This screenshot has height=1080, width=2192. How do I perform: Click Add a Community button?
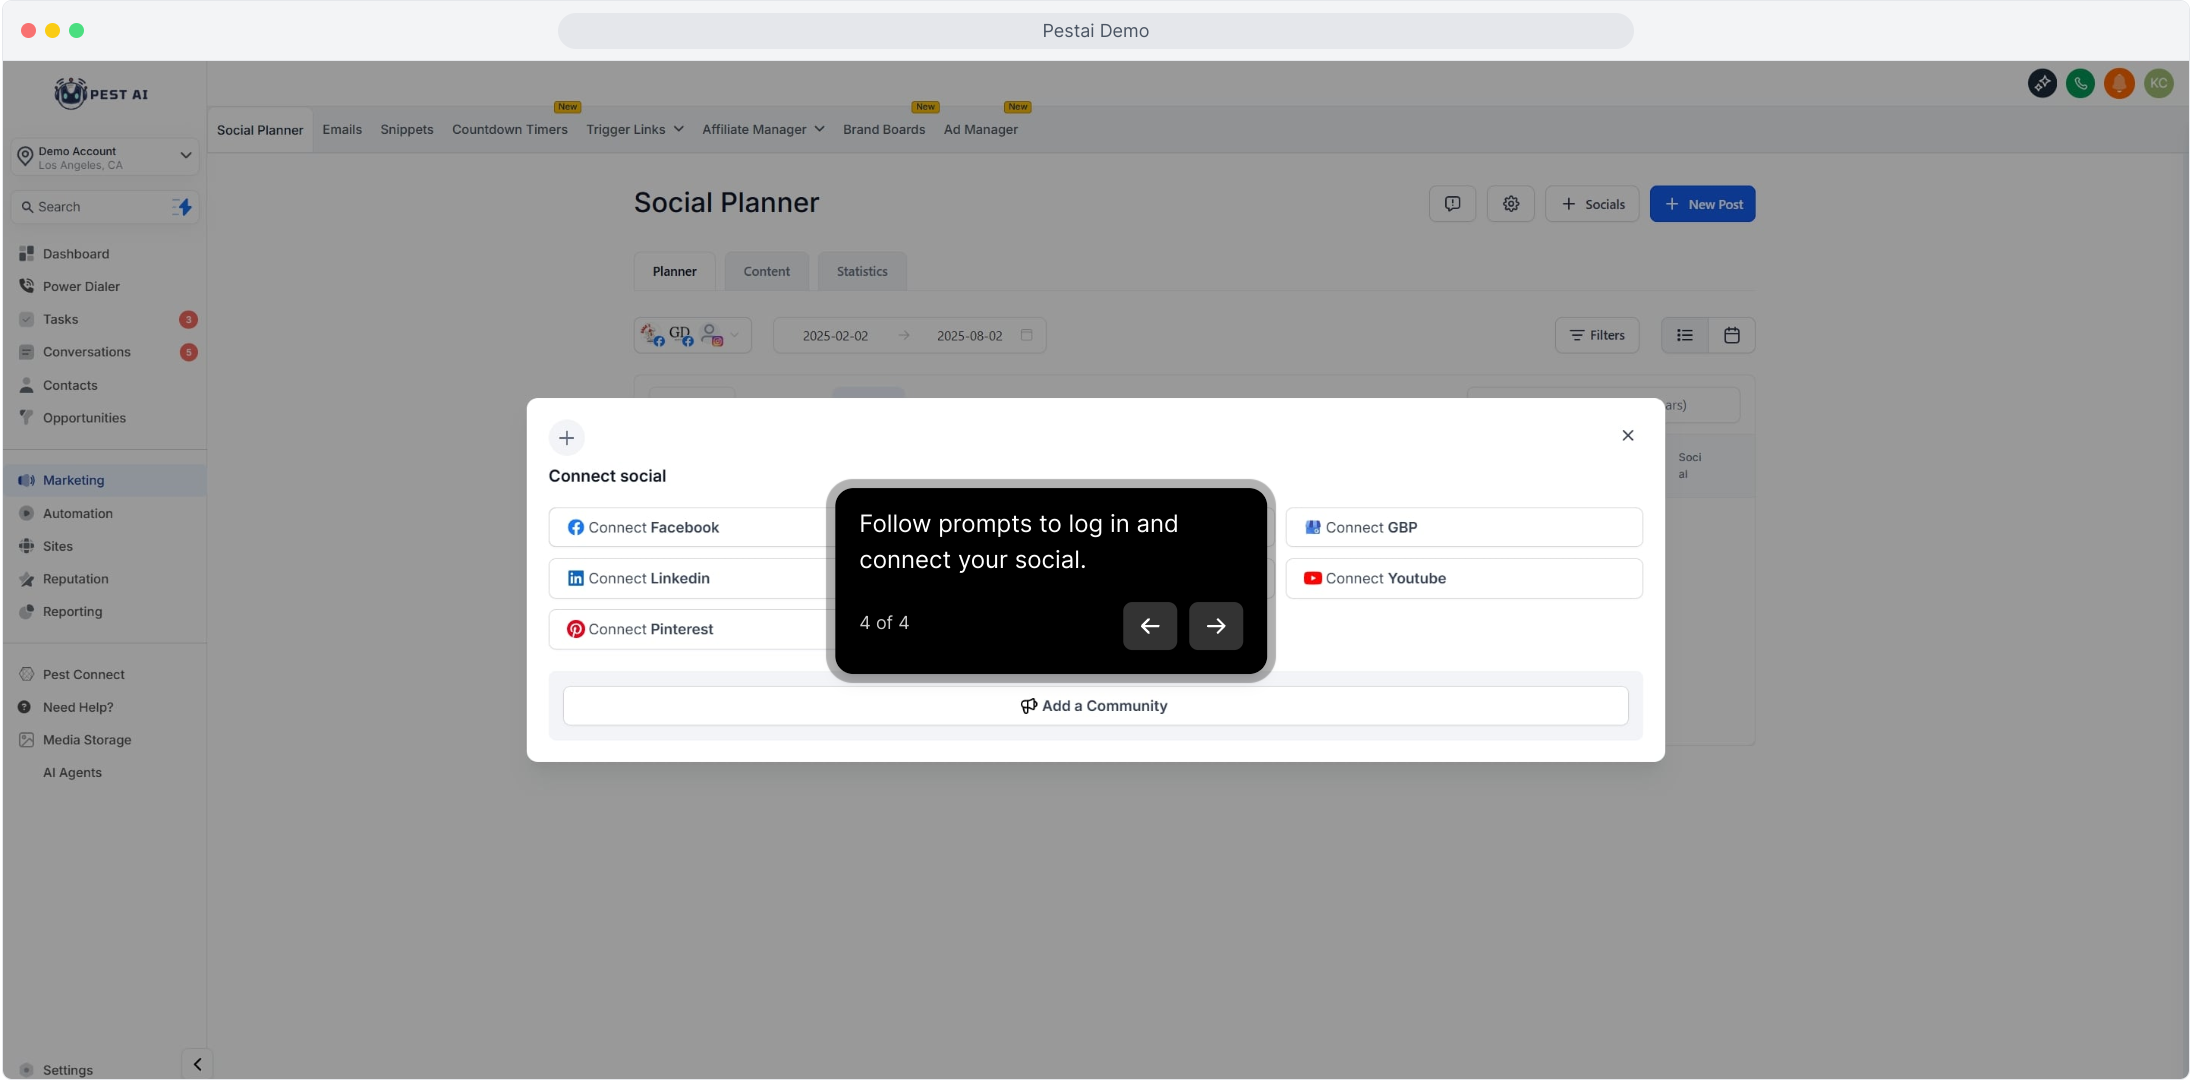point(1095,706)
